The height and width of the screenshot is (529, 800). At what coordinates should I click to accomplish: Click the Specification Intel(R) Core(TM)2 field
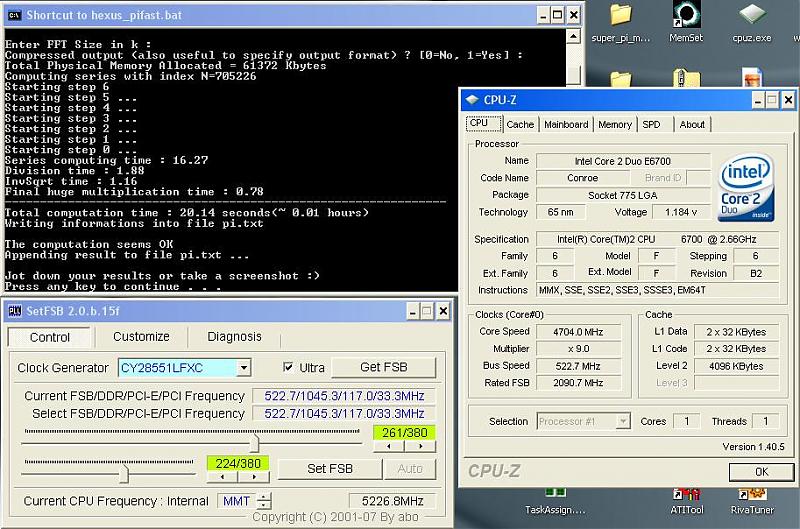pos(658,239)
